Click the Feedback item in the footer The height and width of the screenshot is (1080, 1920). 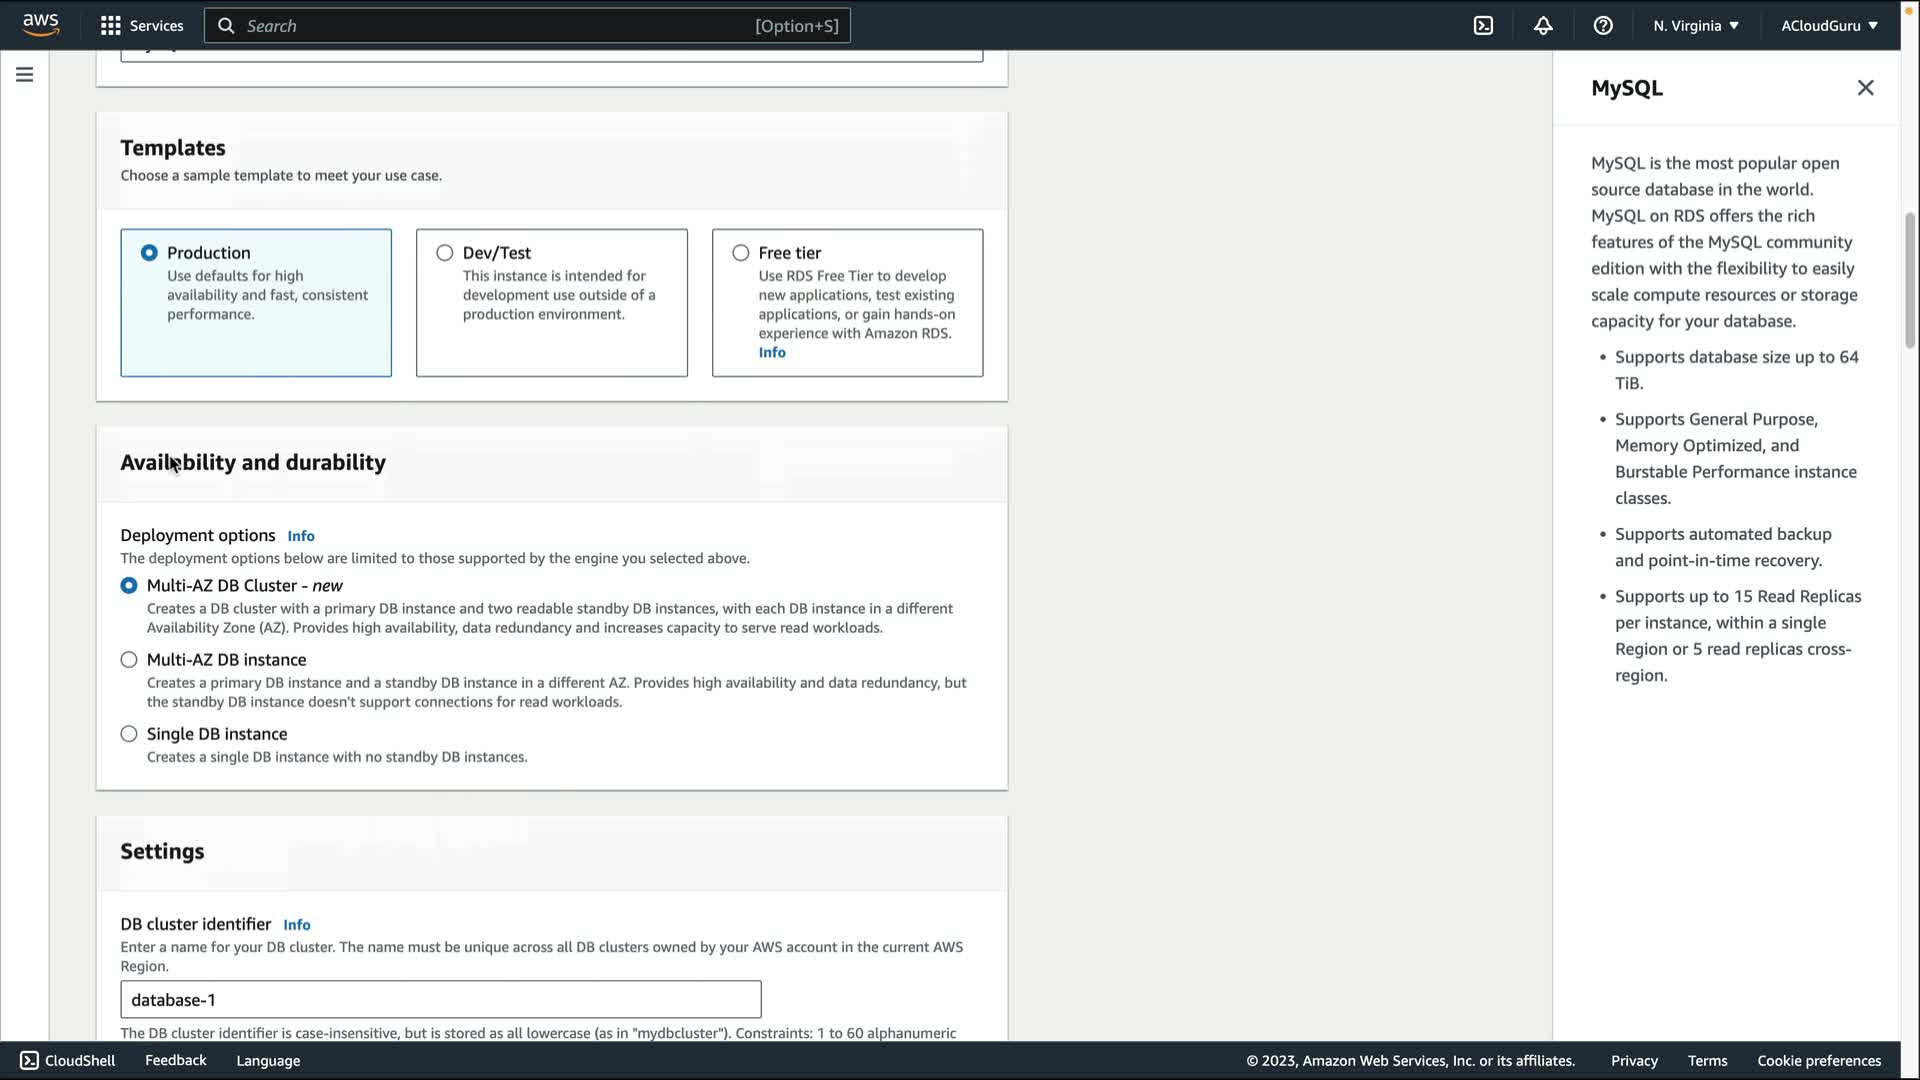pyautogui.click(x=176, y=1060)
